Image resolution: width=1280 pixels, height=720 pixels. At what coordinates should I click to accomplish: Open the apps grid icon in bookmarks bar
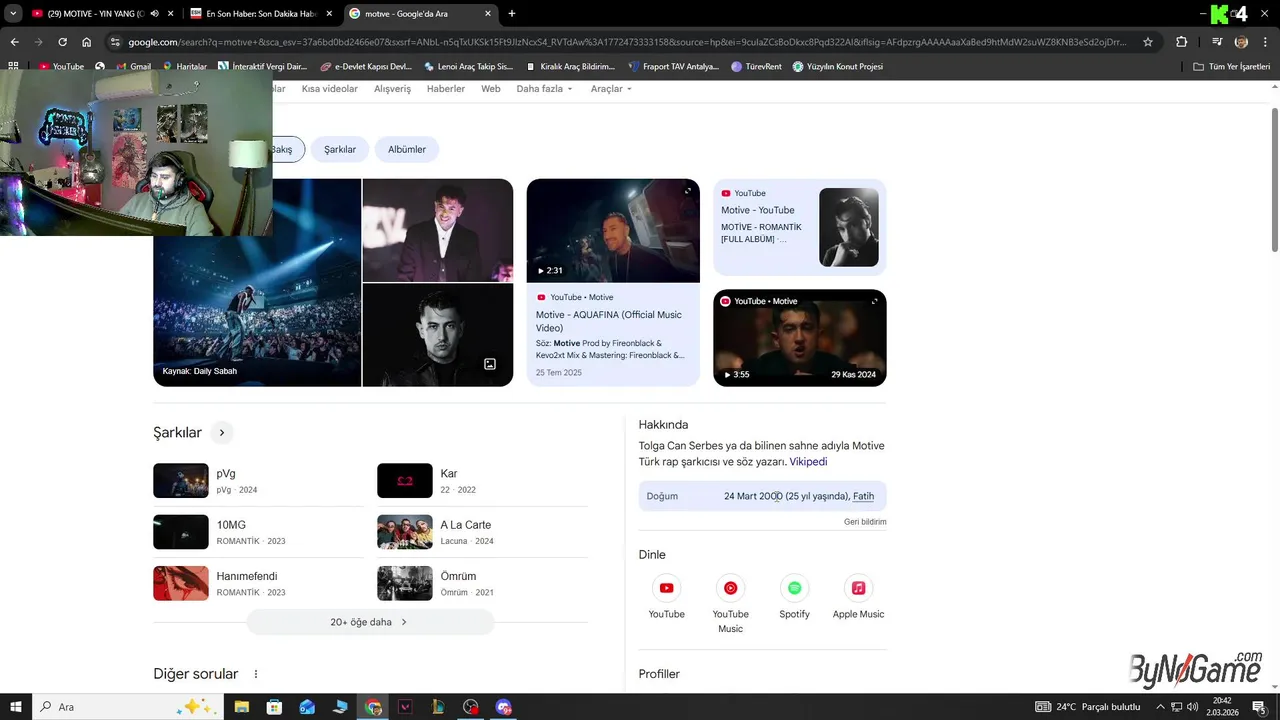tap(13, 66)
